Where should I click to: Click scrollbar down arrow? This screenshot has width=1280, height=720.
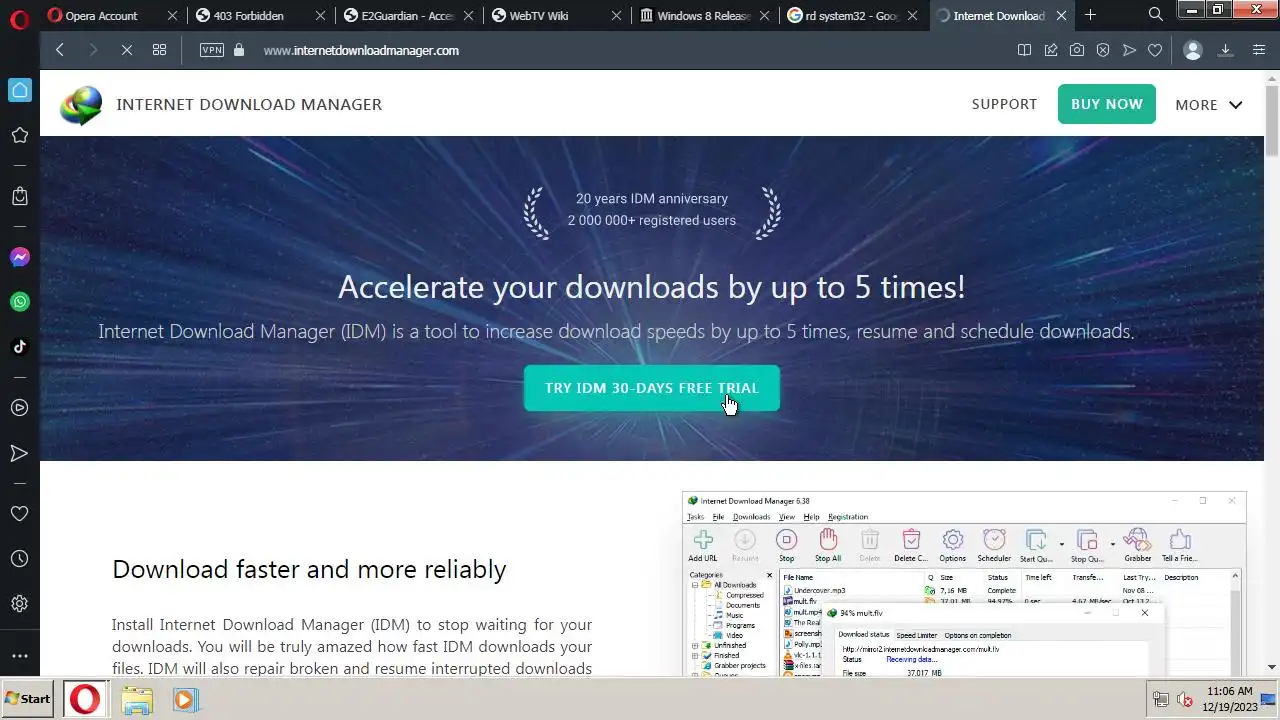pyautogui.click(x=1272, y=668)
